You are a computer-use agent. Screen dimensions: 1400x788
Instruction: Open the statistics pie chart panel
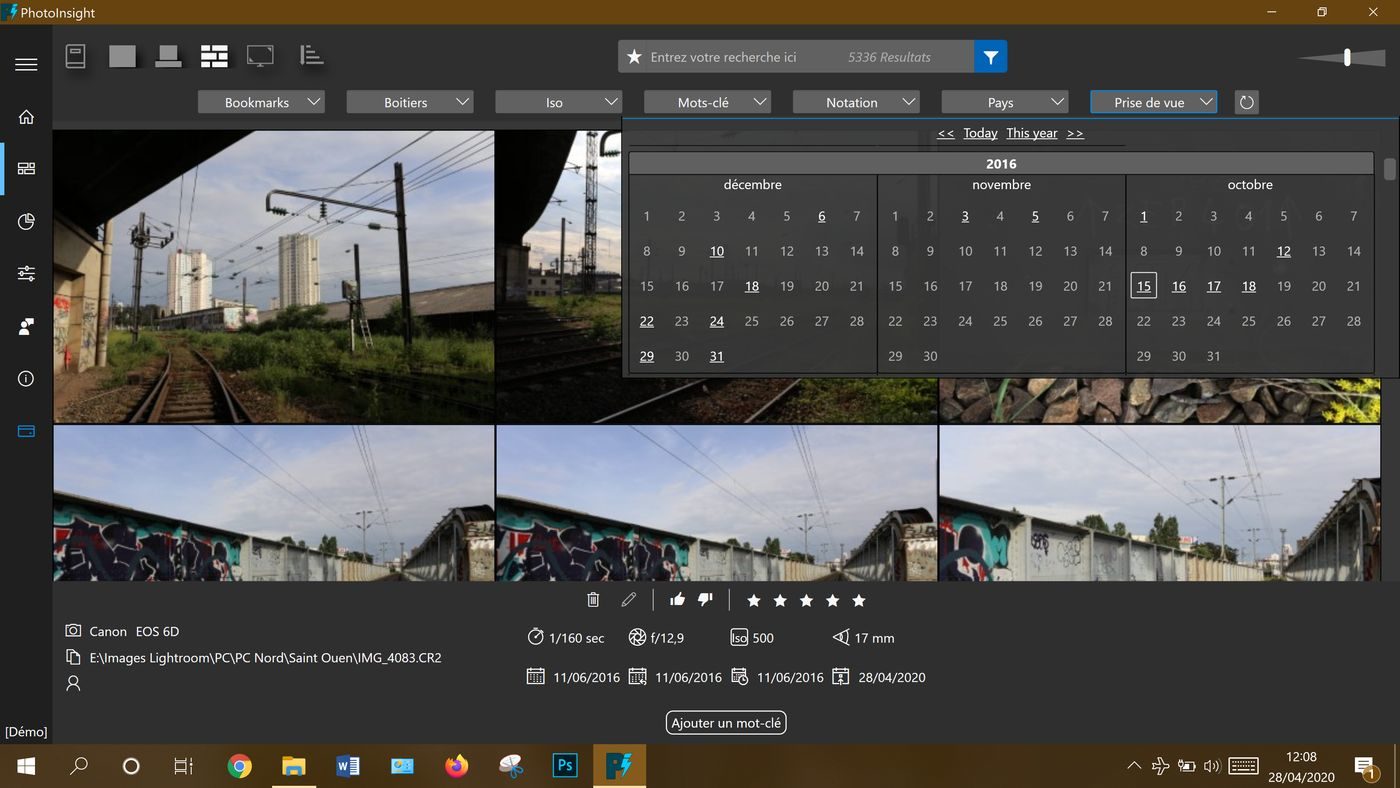pos(25,222)
